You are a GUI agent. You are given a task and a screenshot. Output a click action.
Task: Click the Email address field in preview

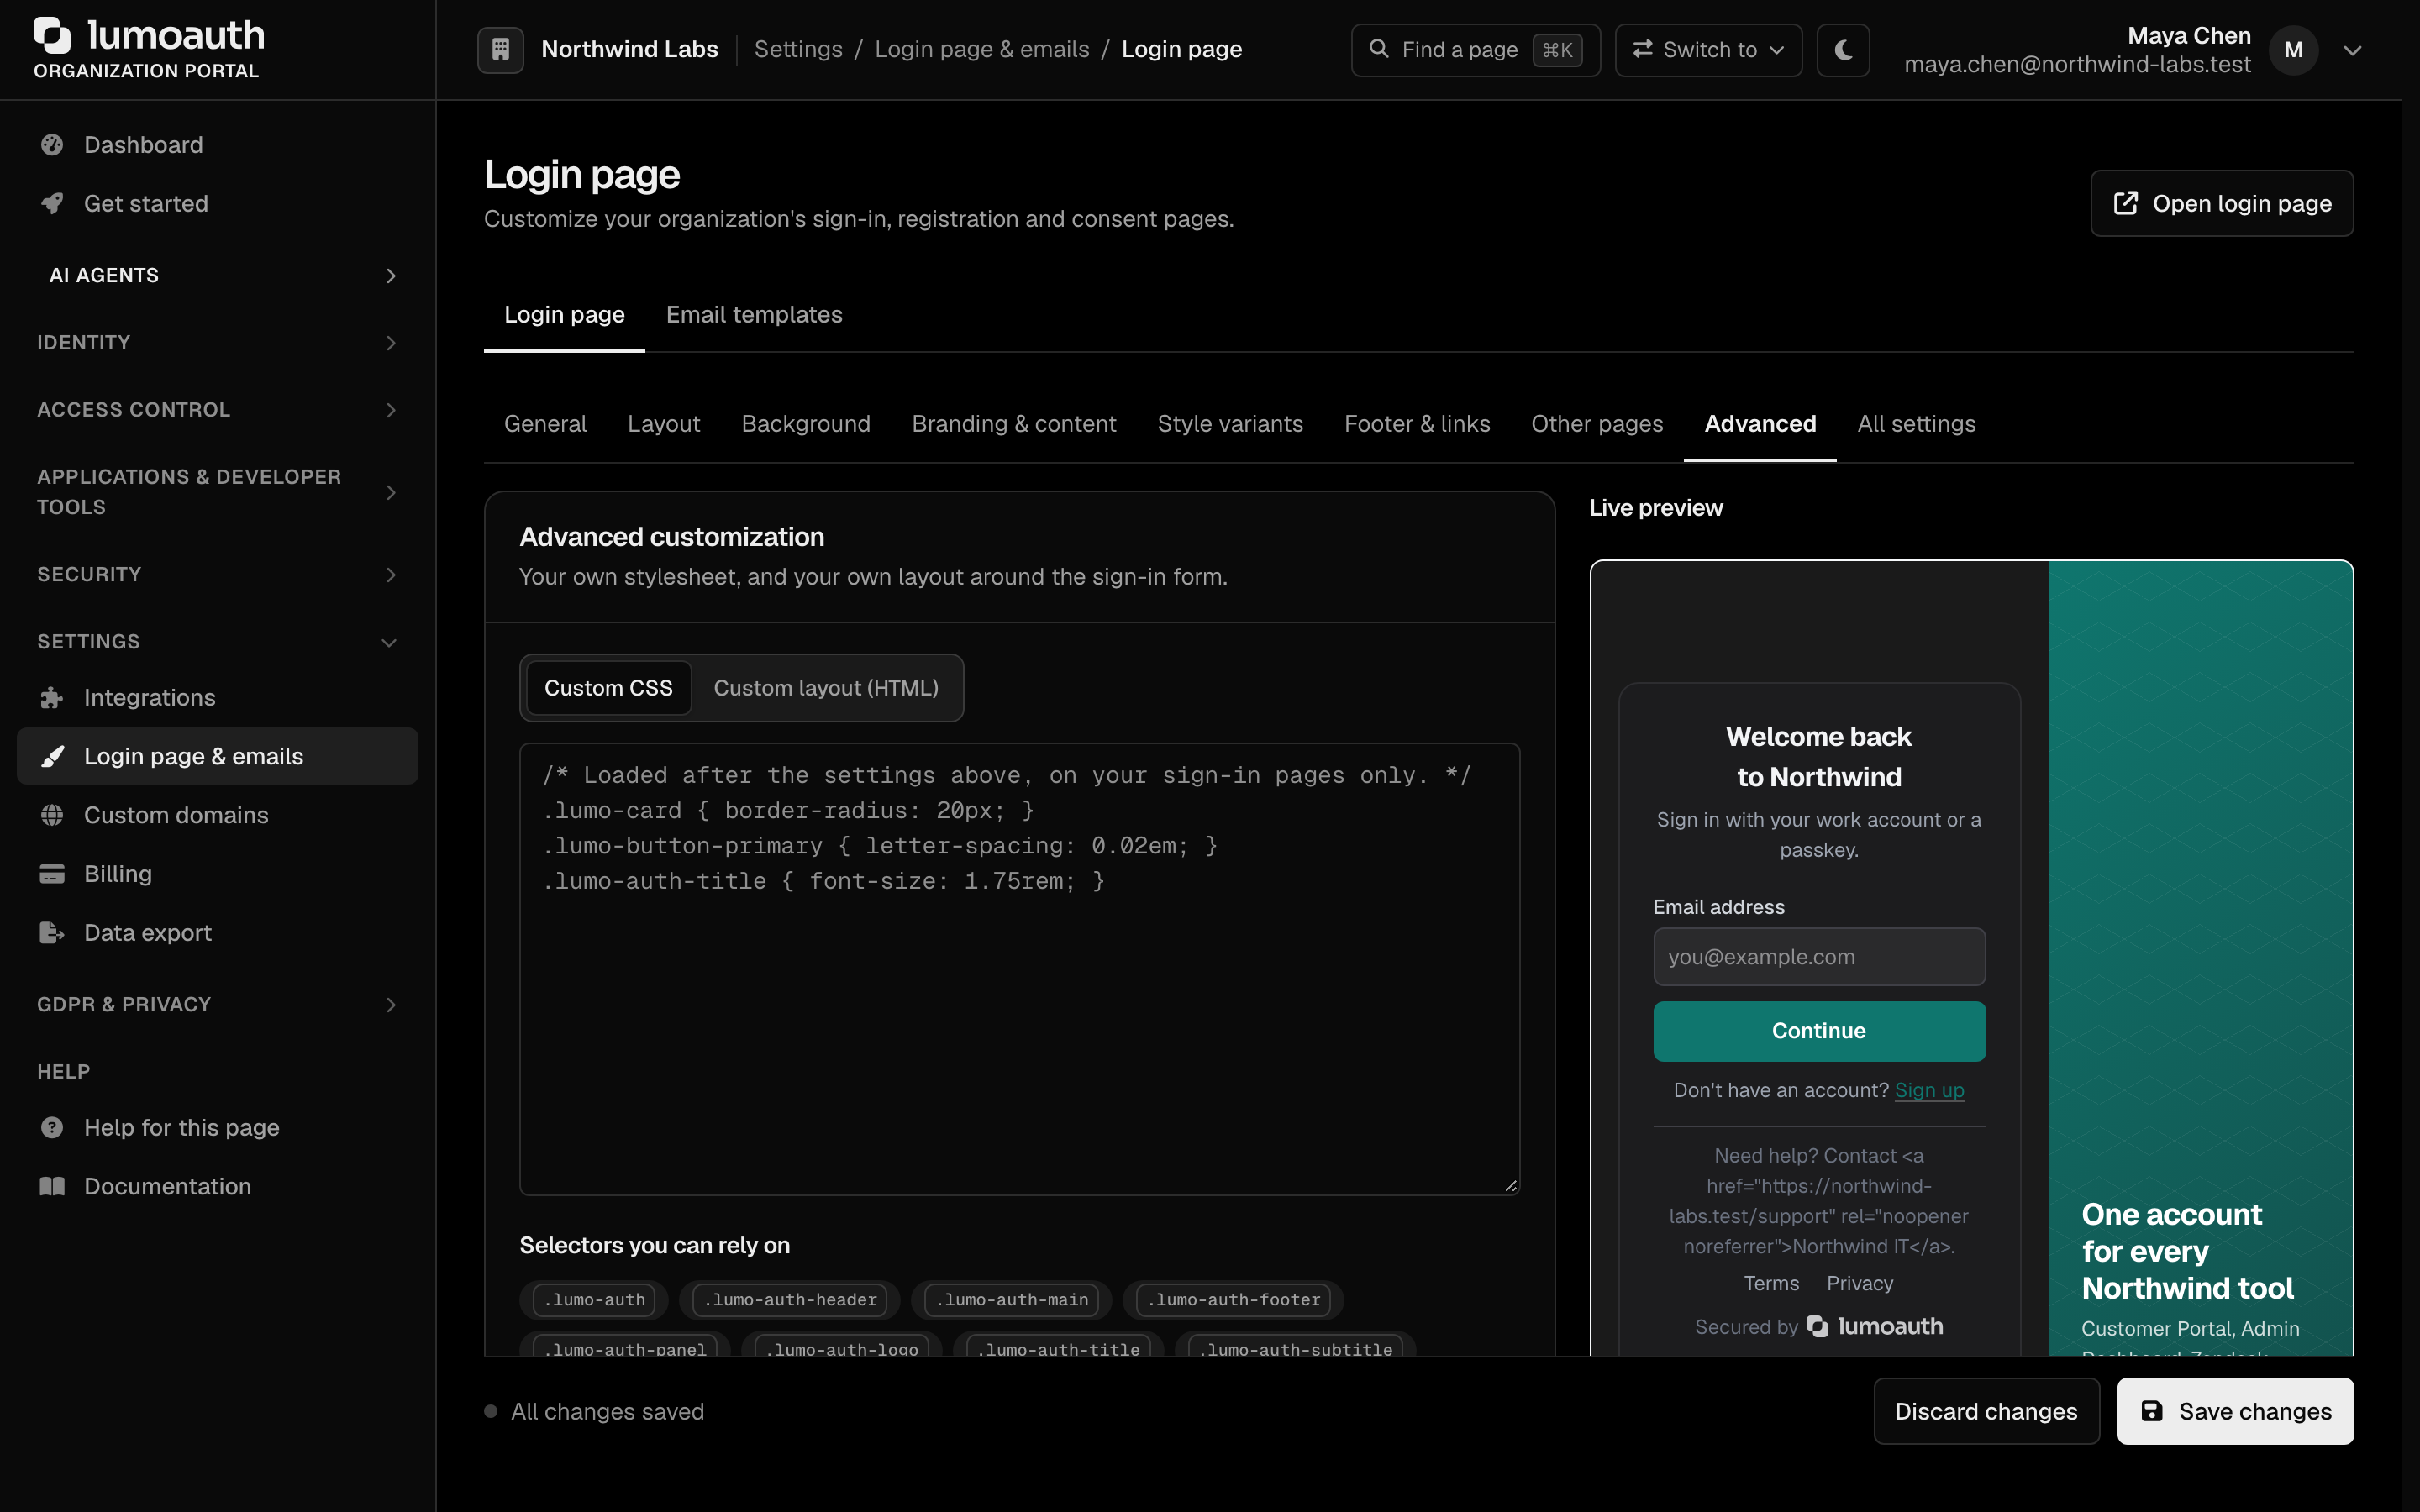(x=1819, y=957)
